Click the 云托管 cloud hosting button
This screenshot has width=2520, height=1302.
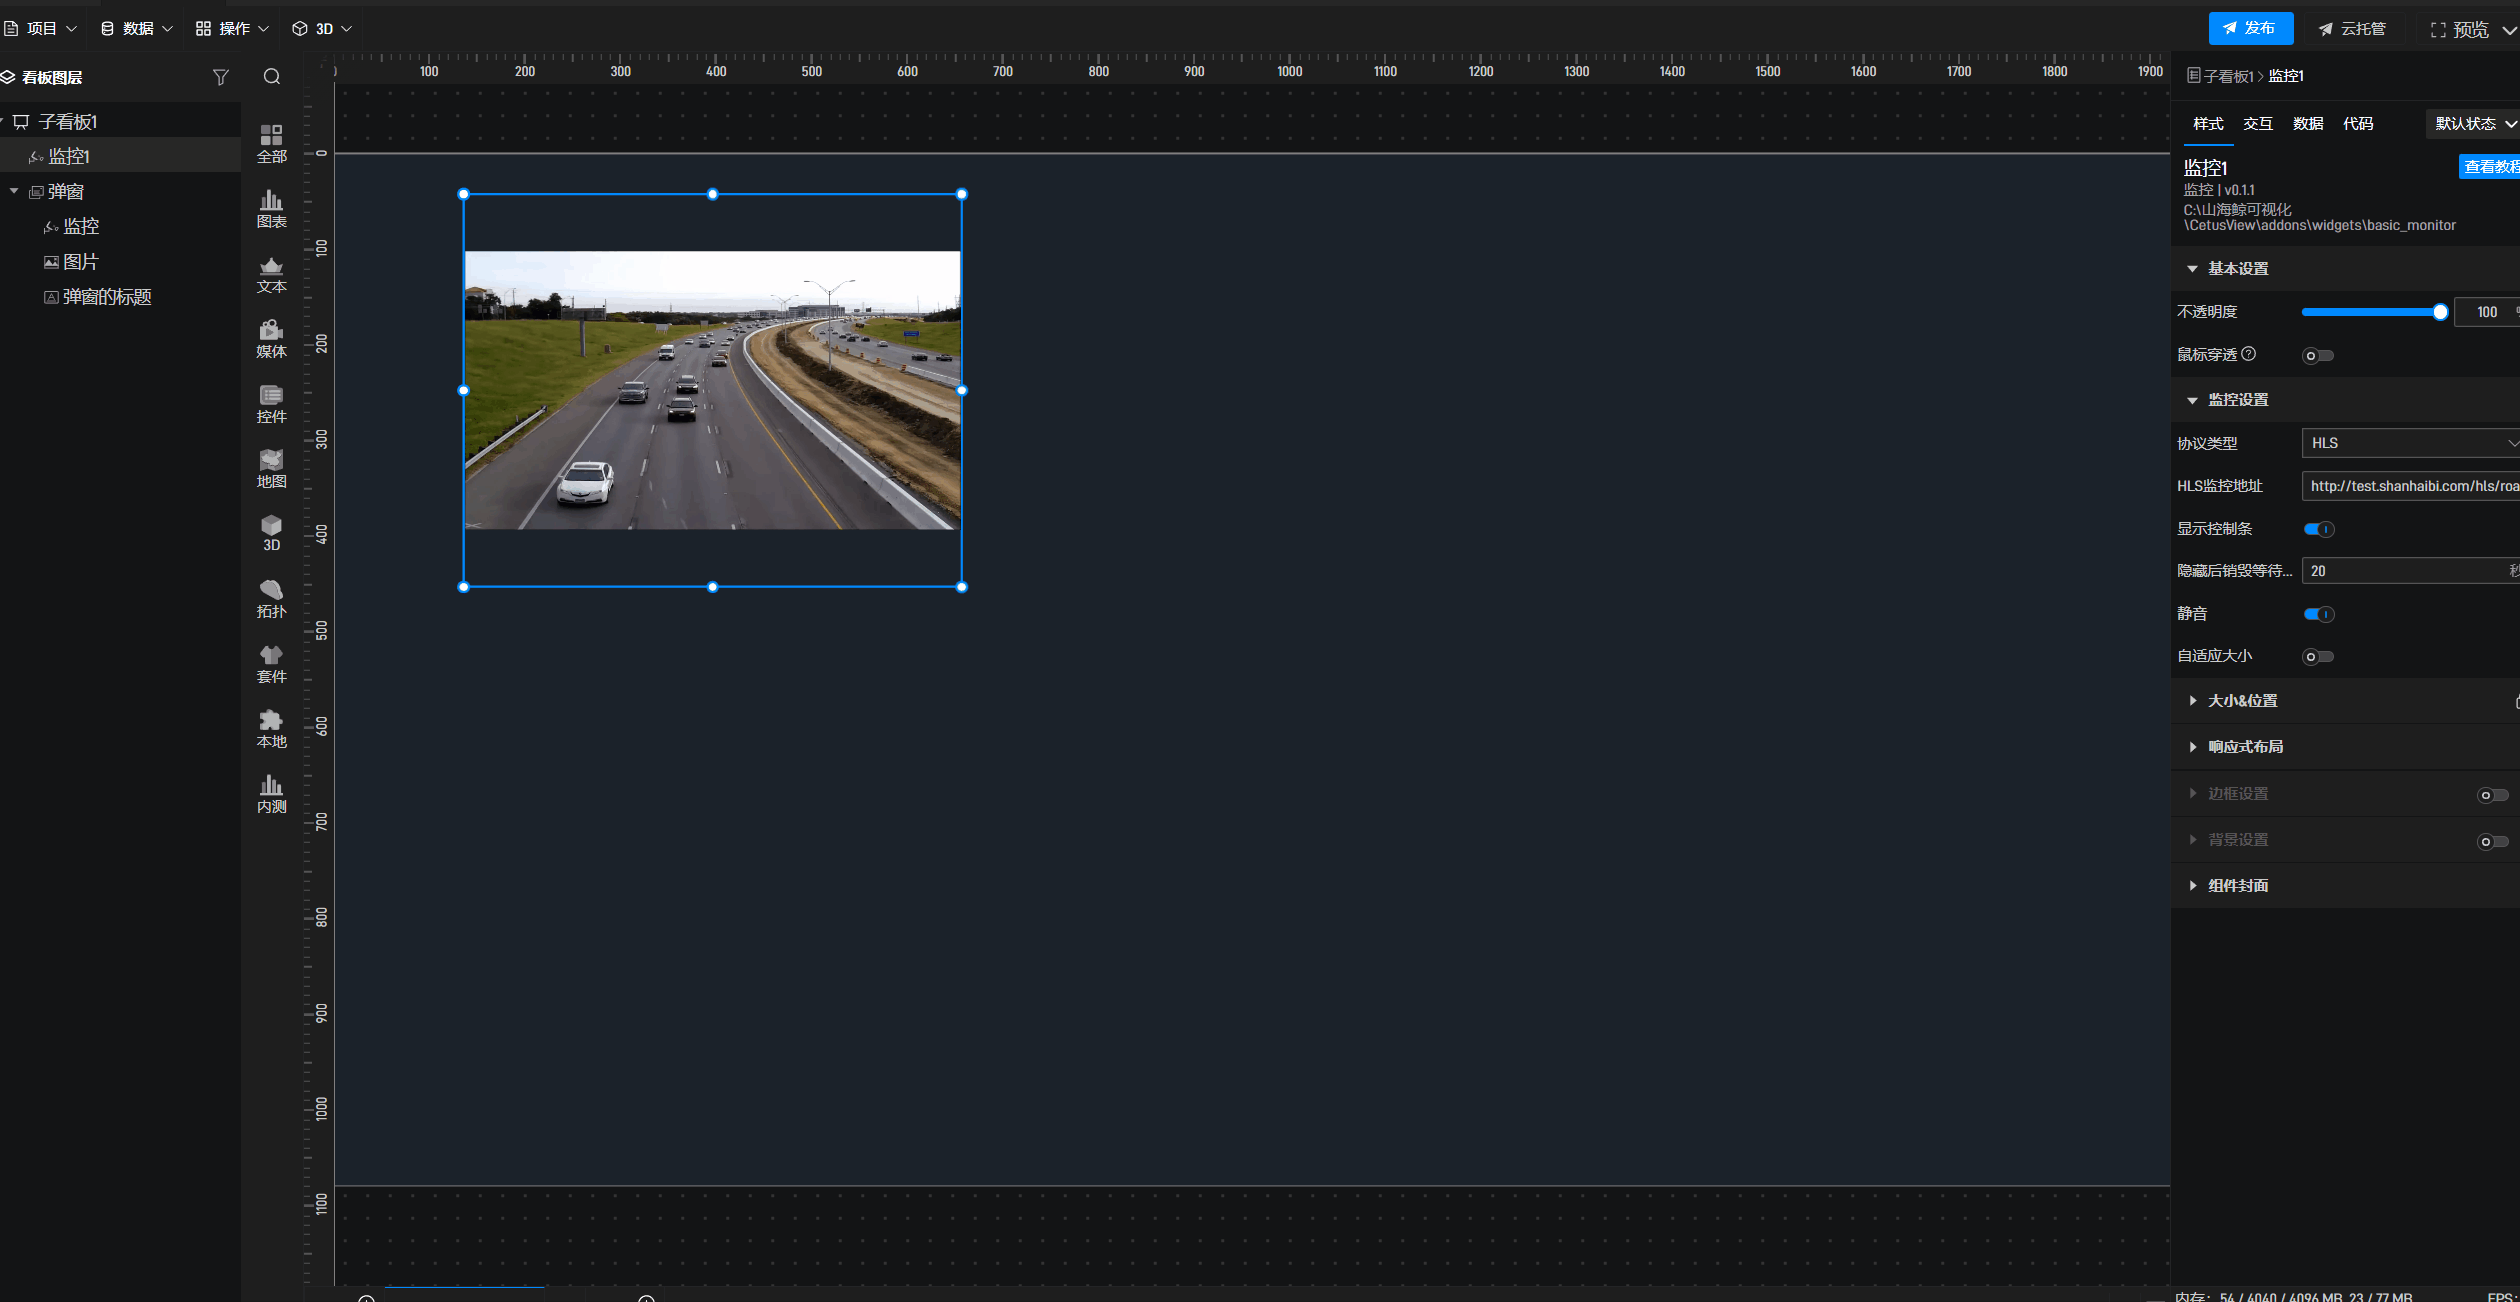(x=2352, y=29)
